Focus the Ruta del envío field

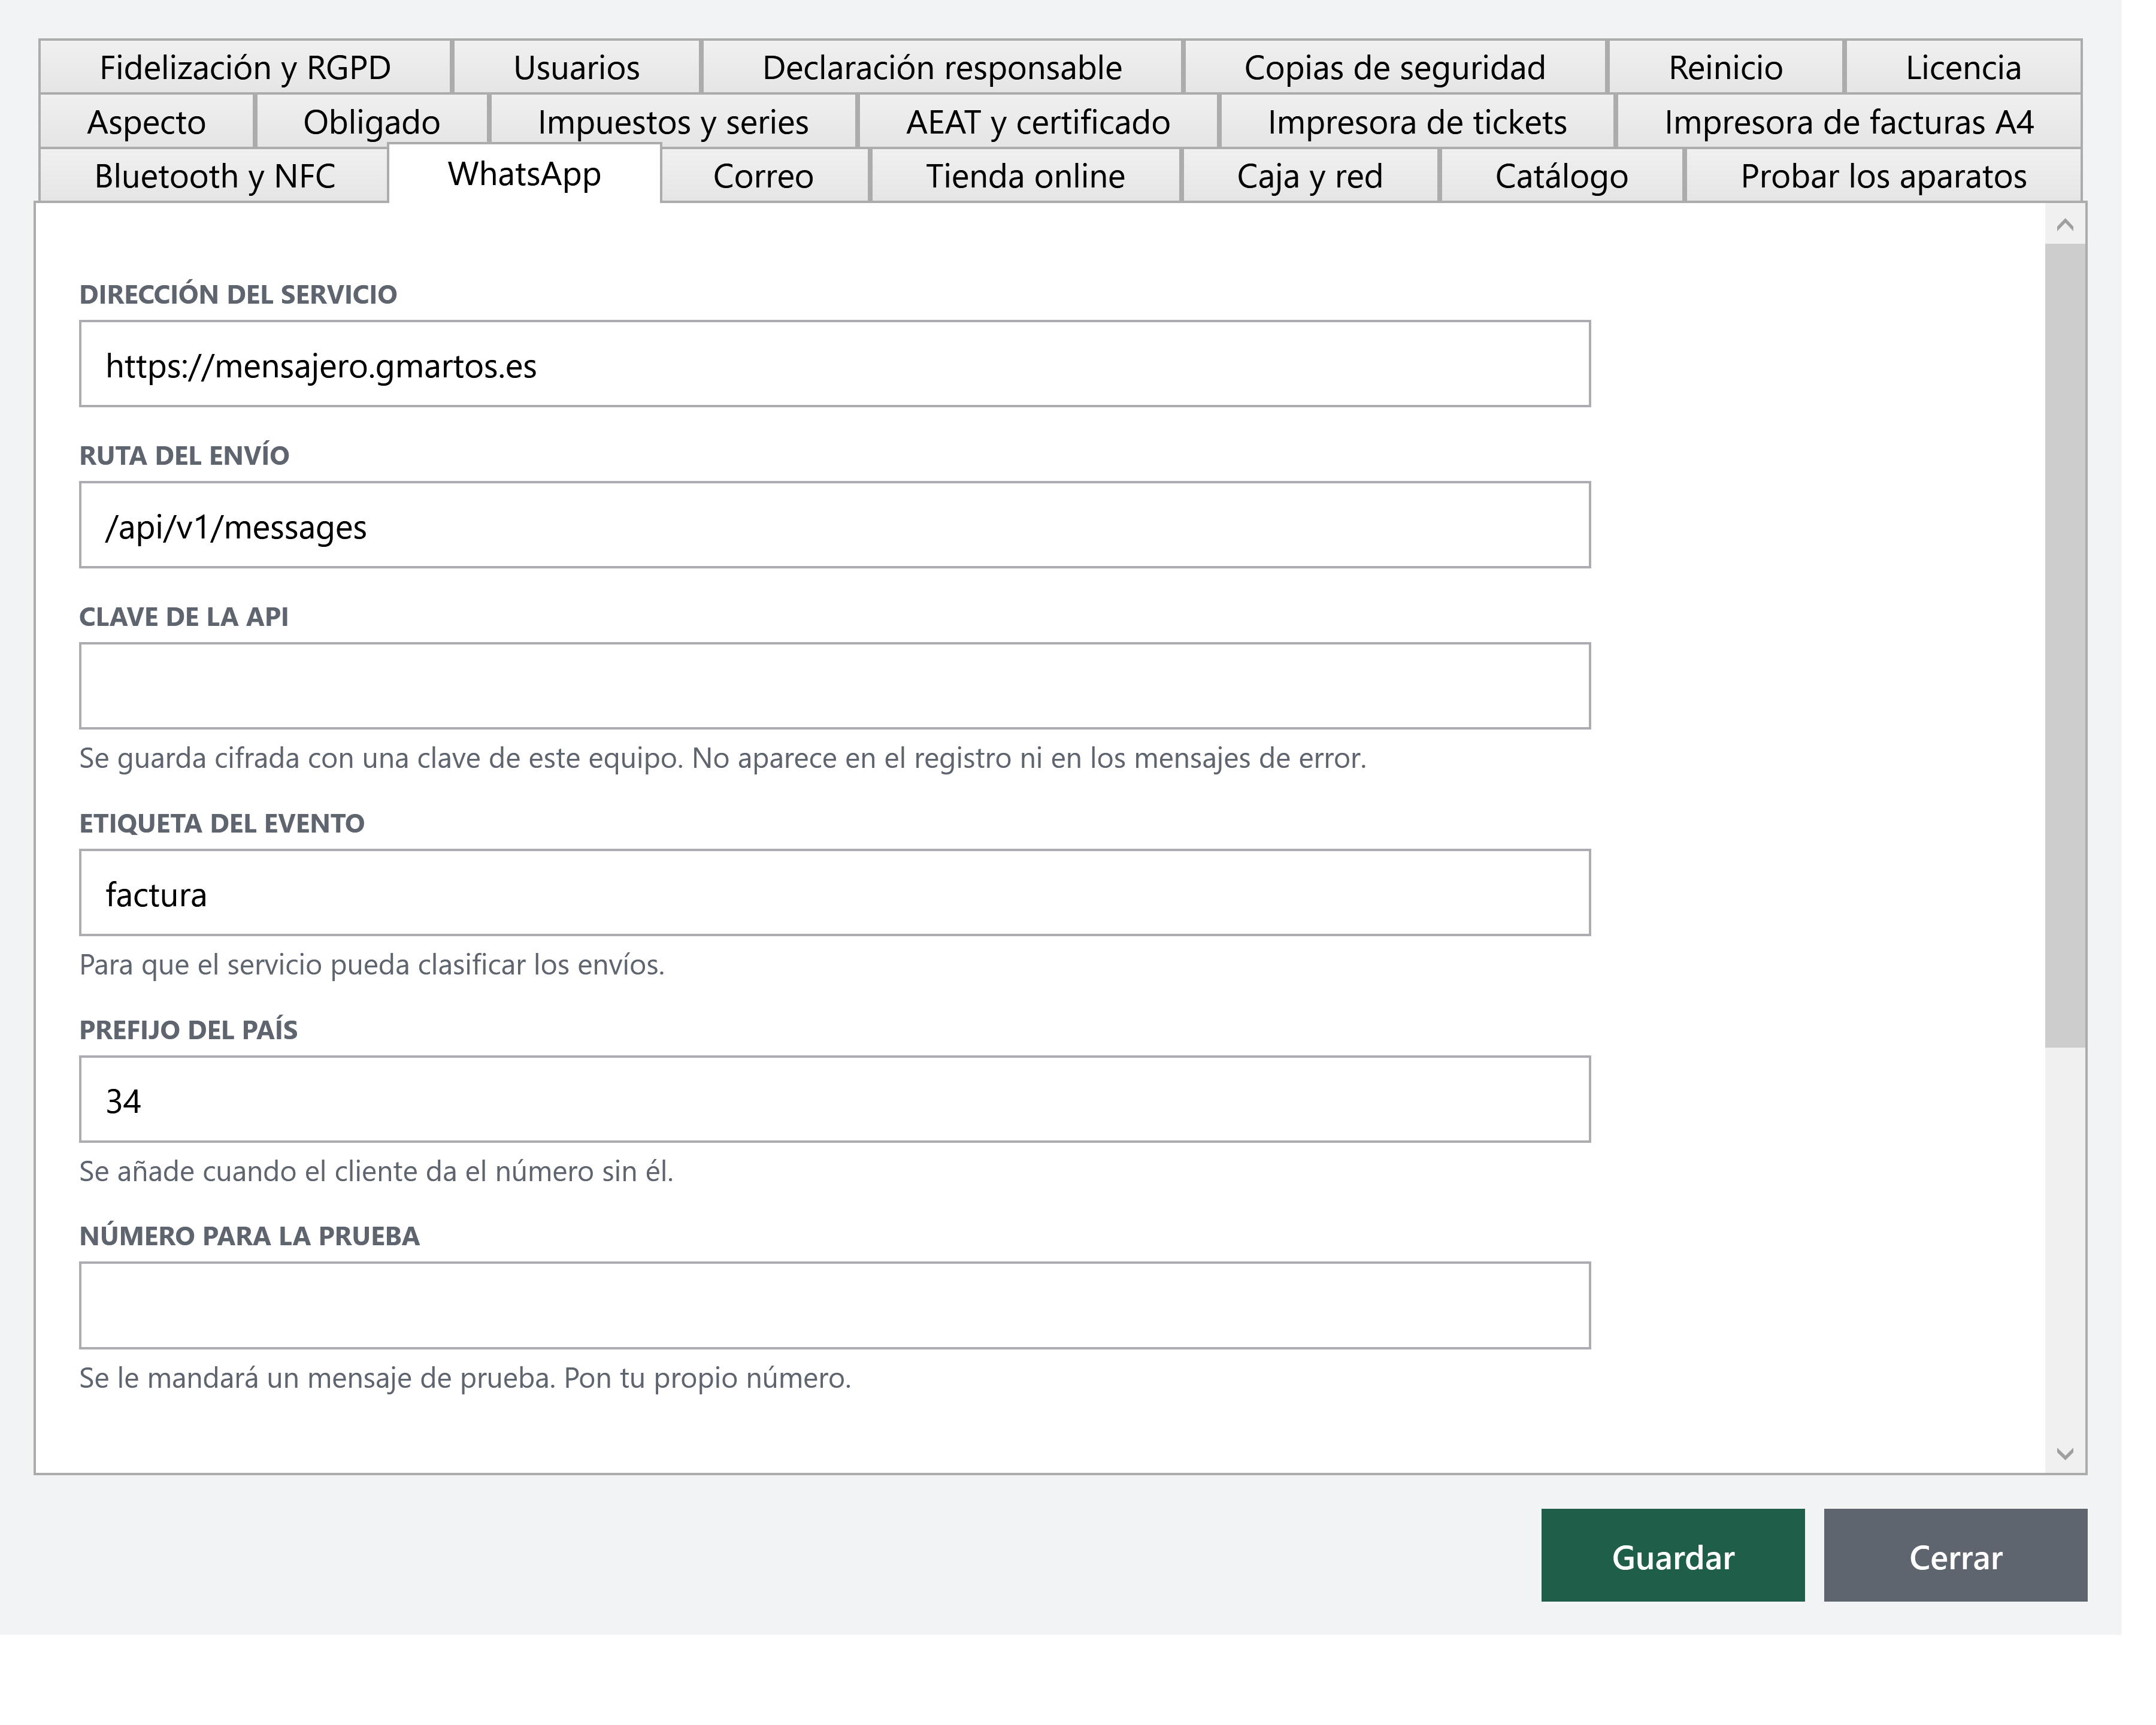[x=835, y=525]
